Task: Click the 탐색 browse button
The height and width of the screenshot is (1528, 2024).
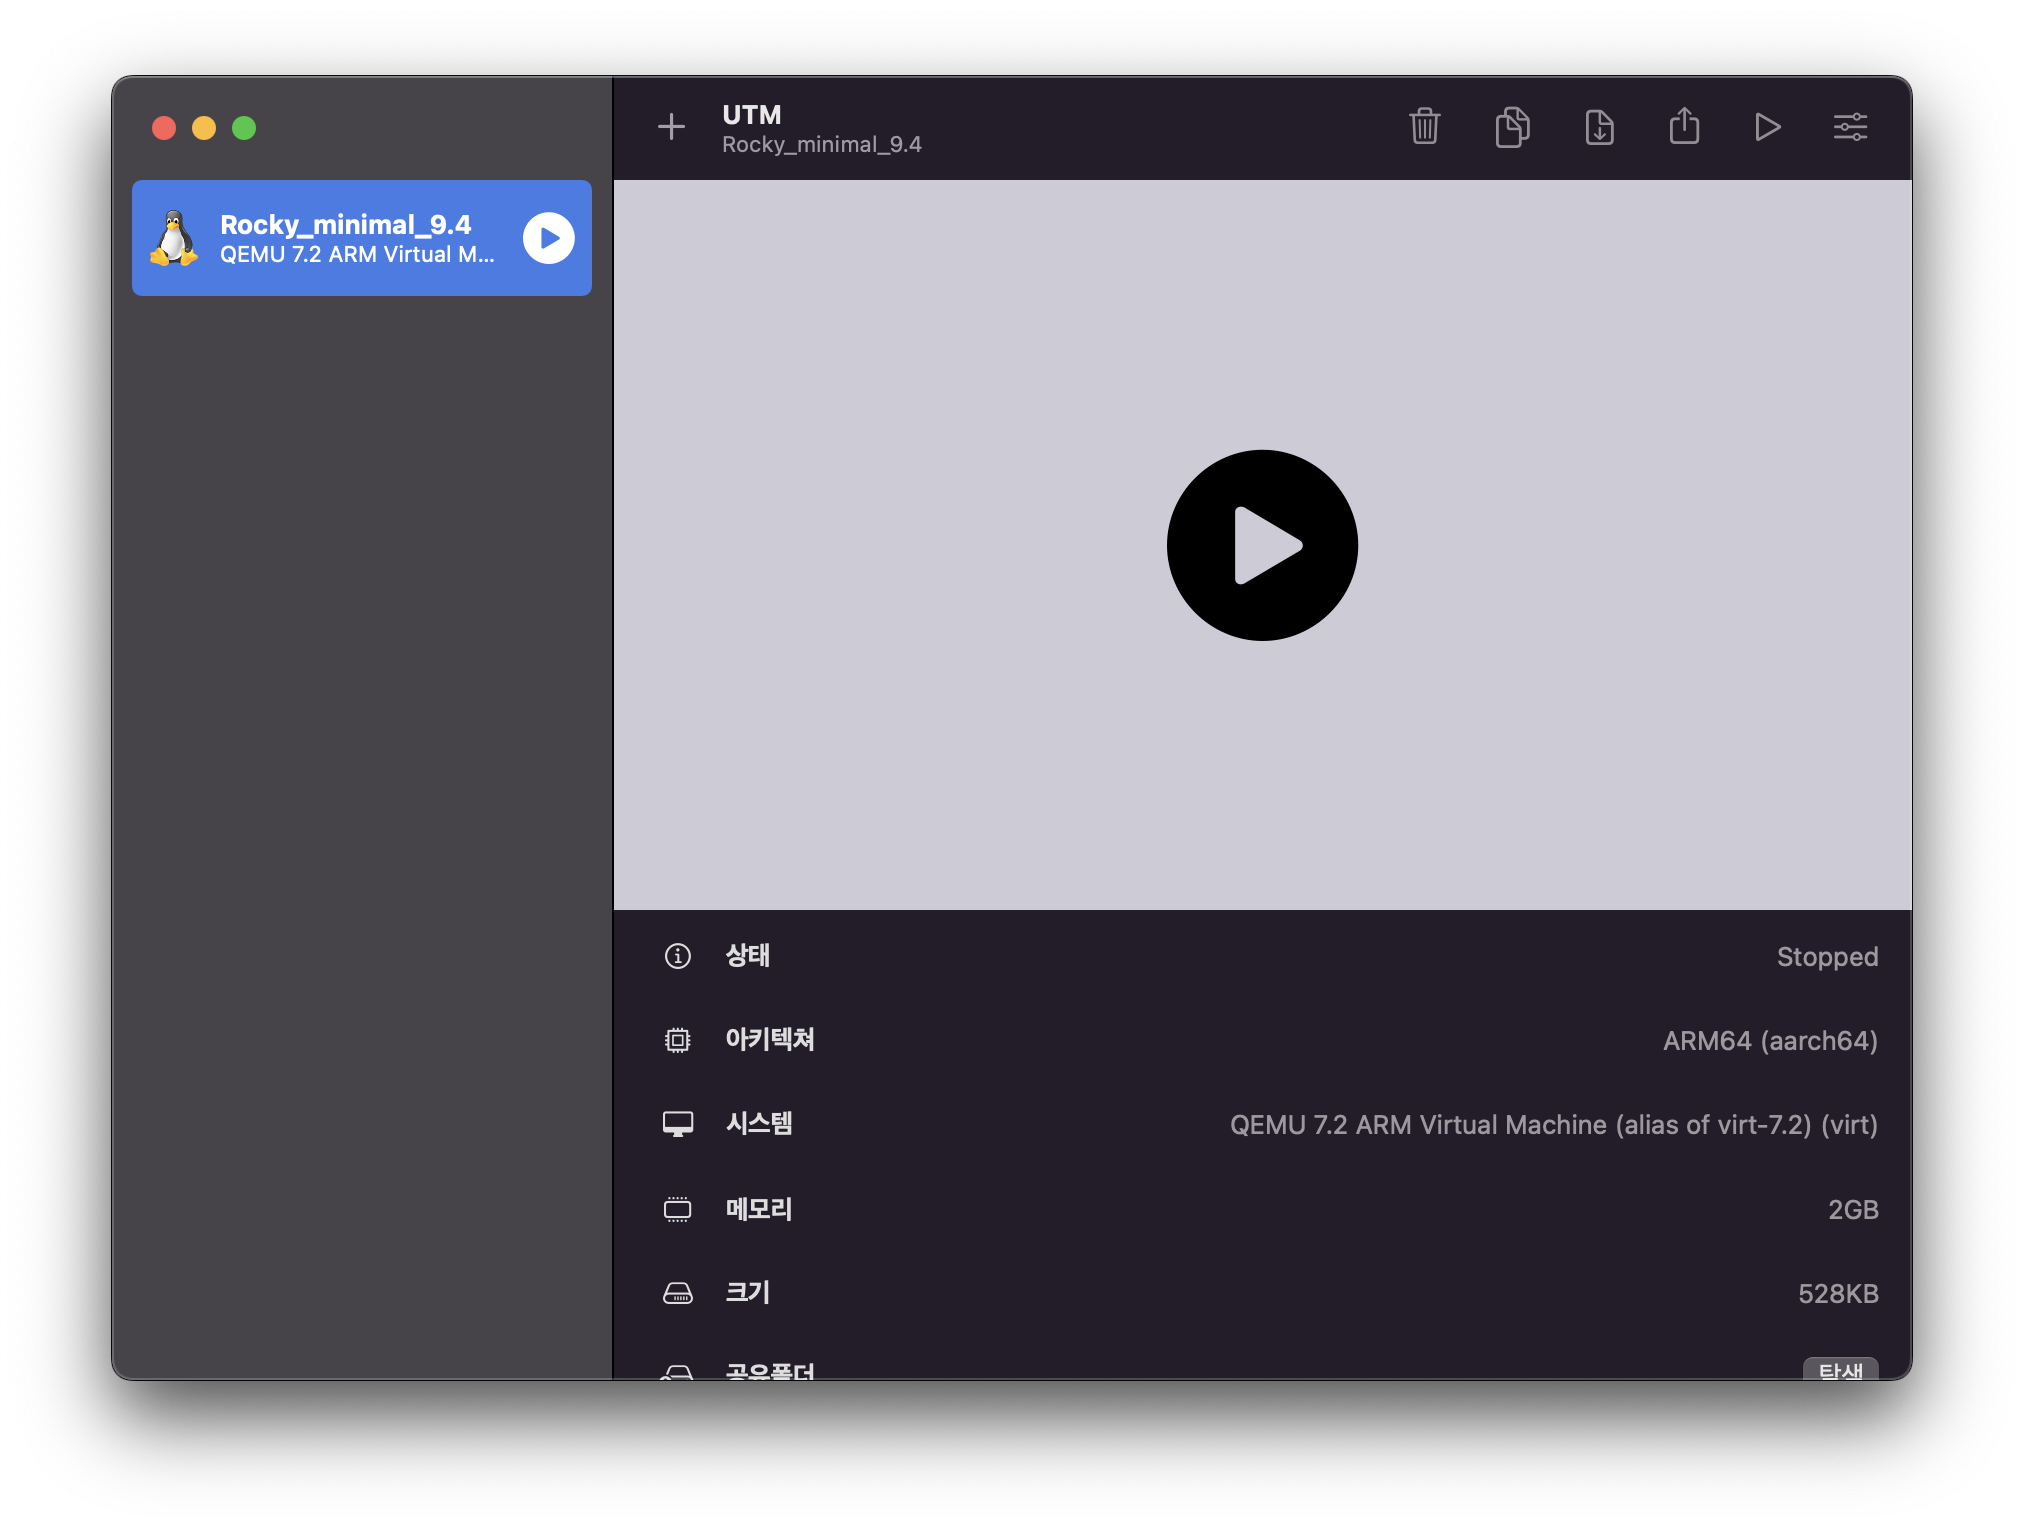Action: click(x=1840, y=1369)
